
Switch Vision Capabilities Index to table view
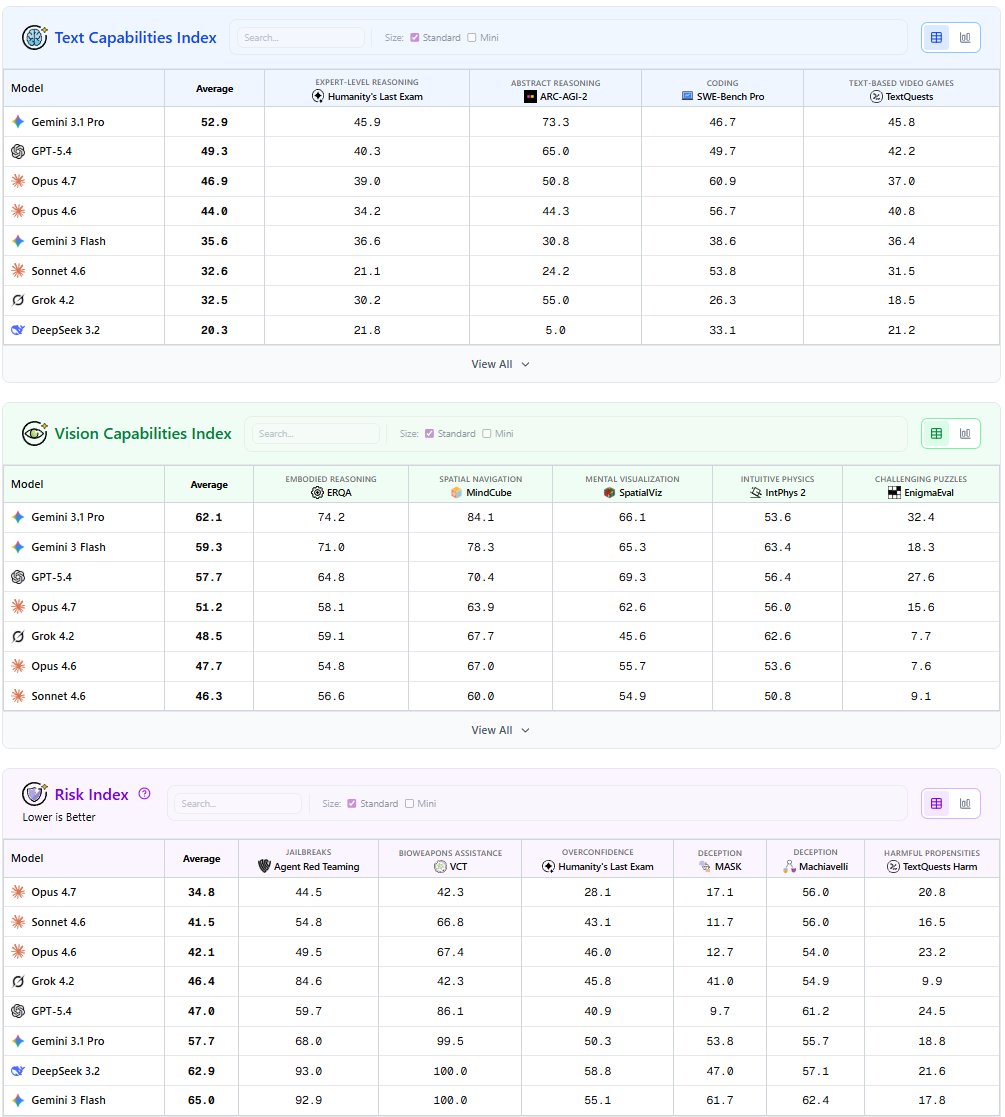pos(936,433)
